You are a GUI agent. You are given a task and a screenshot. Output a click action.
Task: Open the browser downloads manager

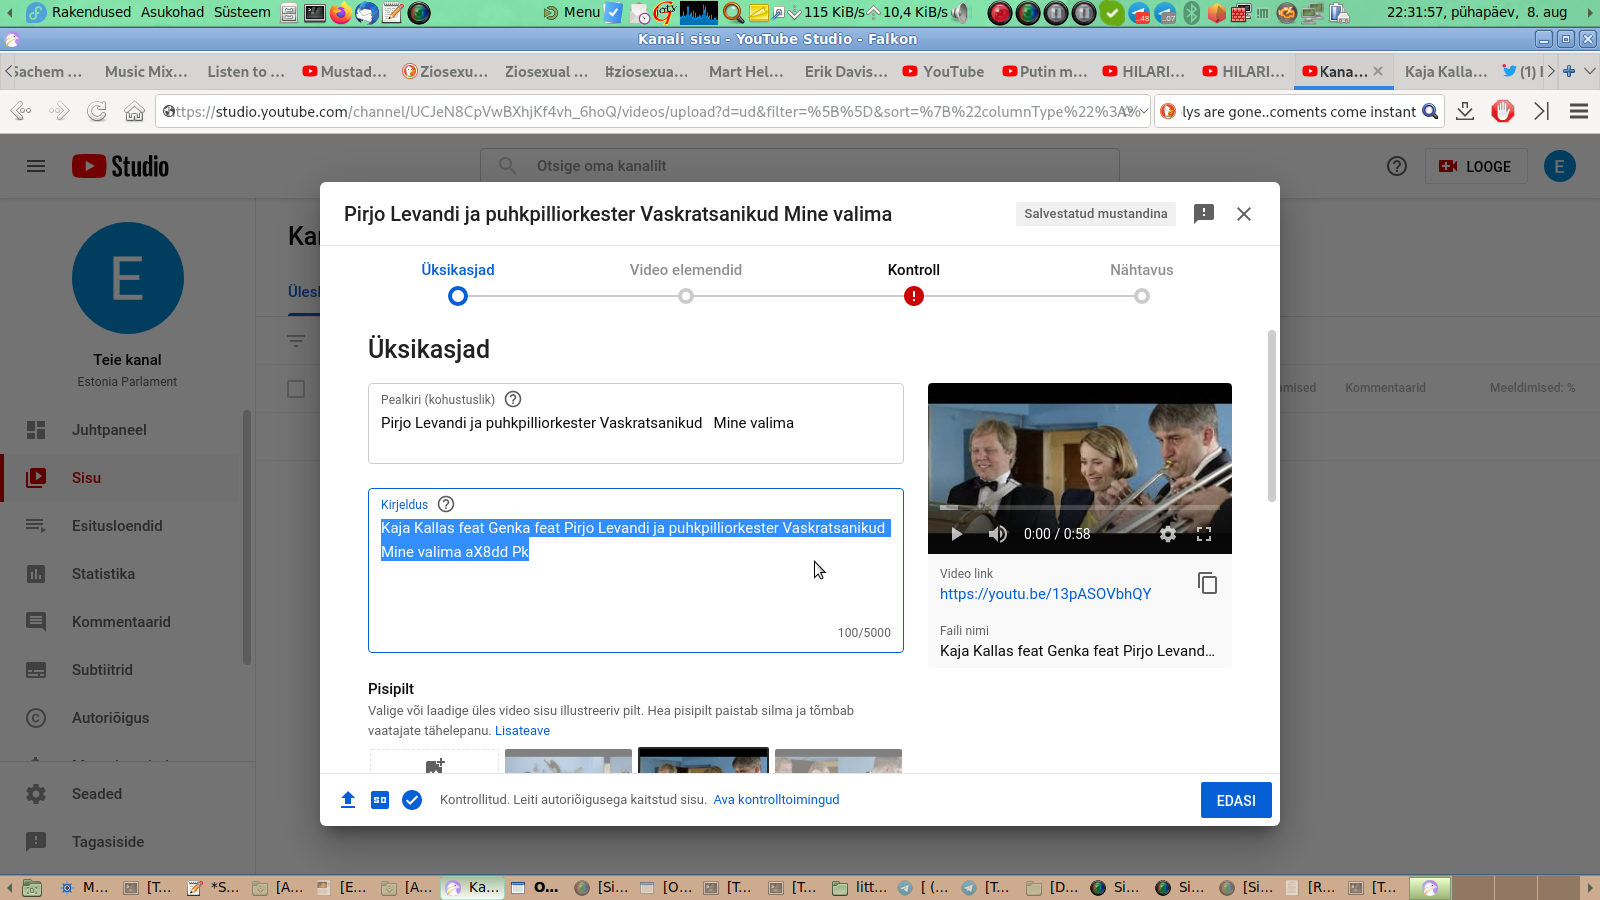[1465, 111]
